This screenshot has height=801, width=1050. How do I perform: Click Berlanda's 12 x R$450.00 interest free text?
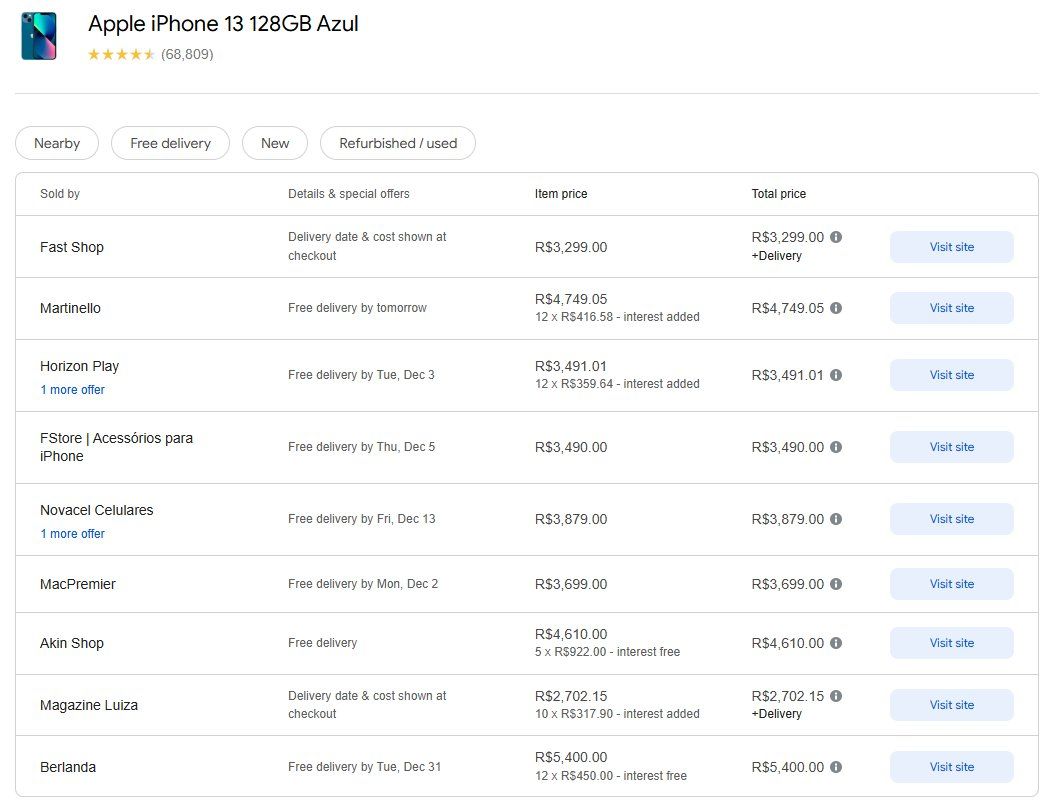click(611, 776)
